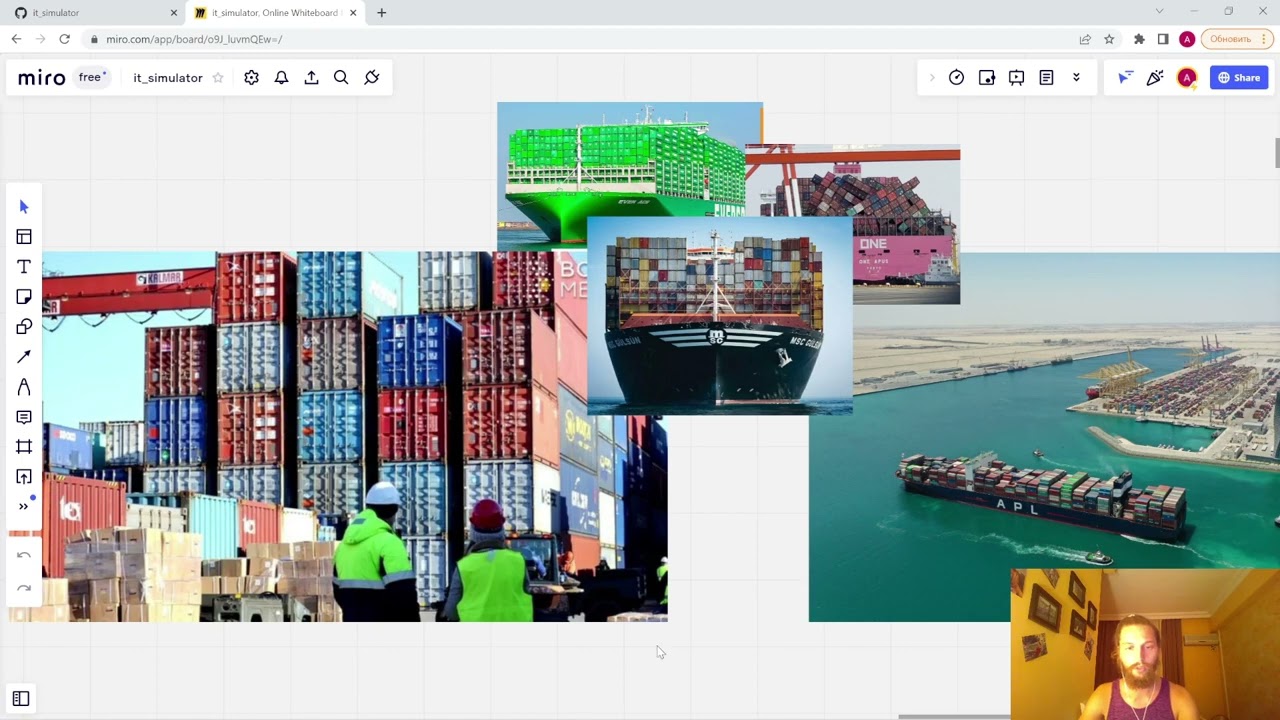Expand collapsed toolbar arrow near timer
The height and width of the screenshot is (720, 1280).
pos(932,78)
